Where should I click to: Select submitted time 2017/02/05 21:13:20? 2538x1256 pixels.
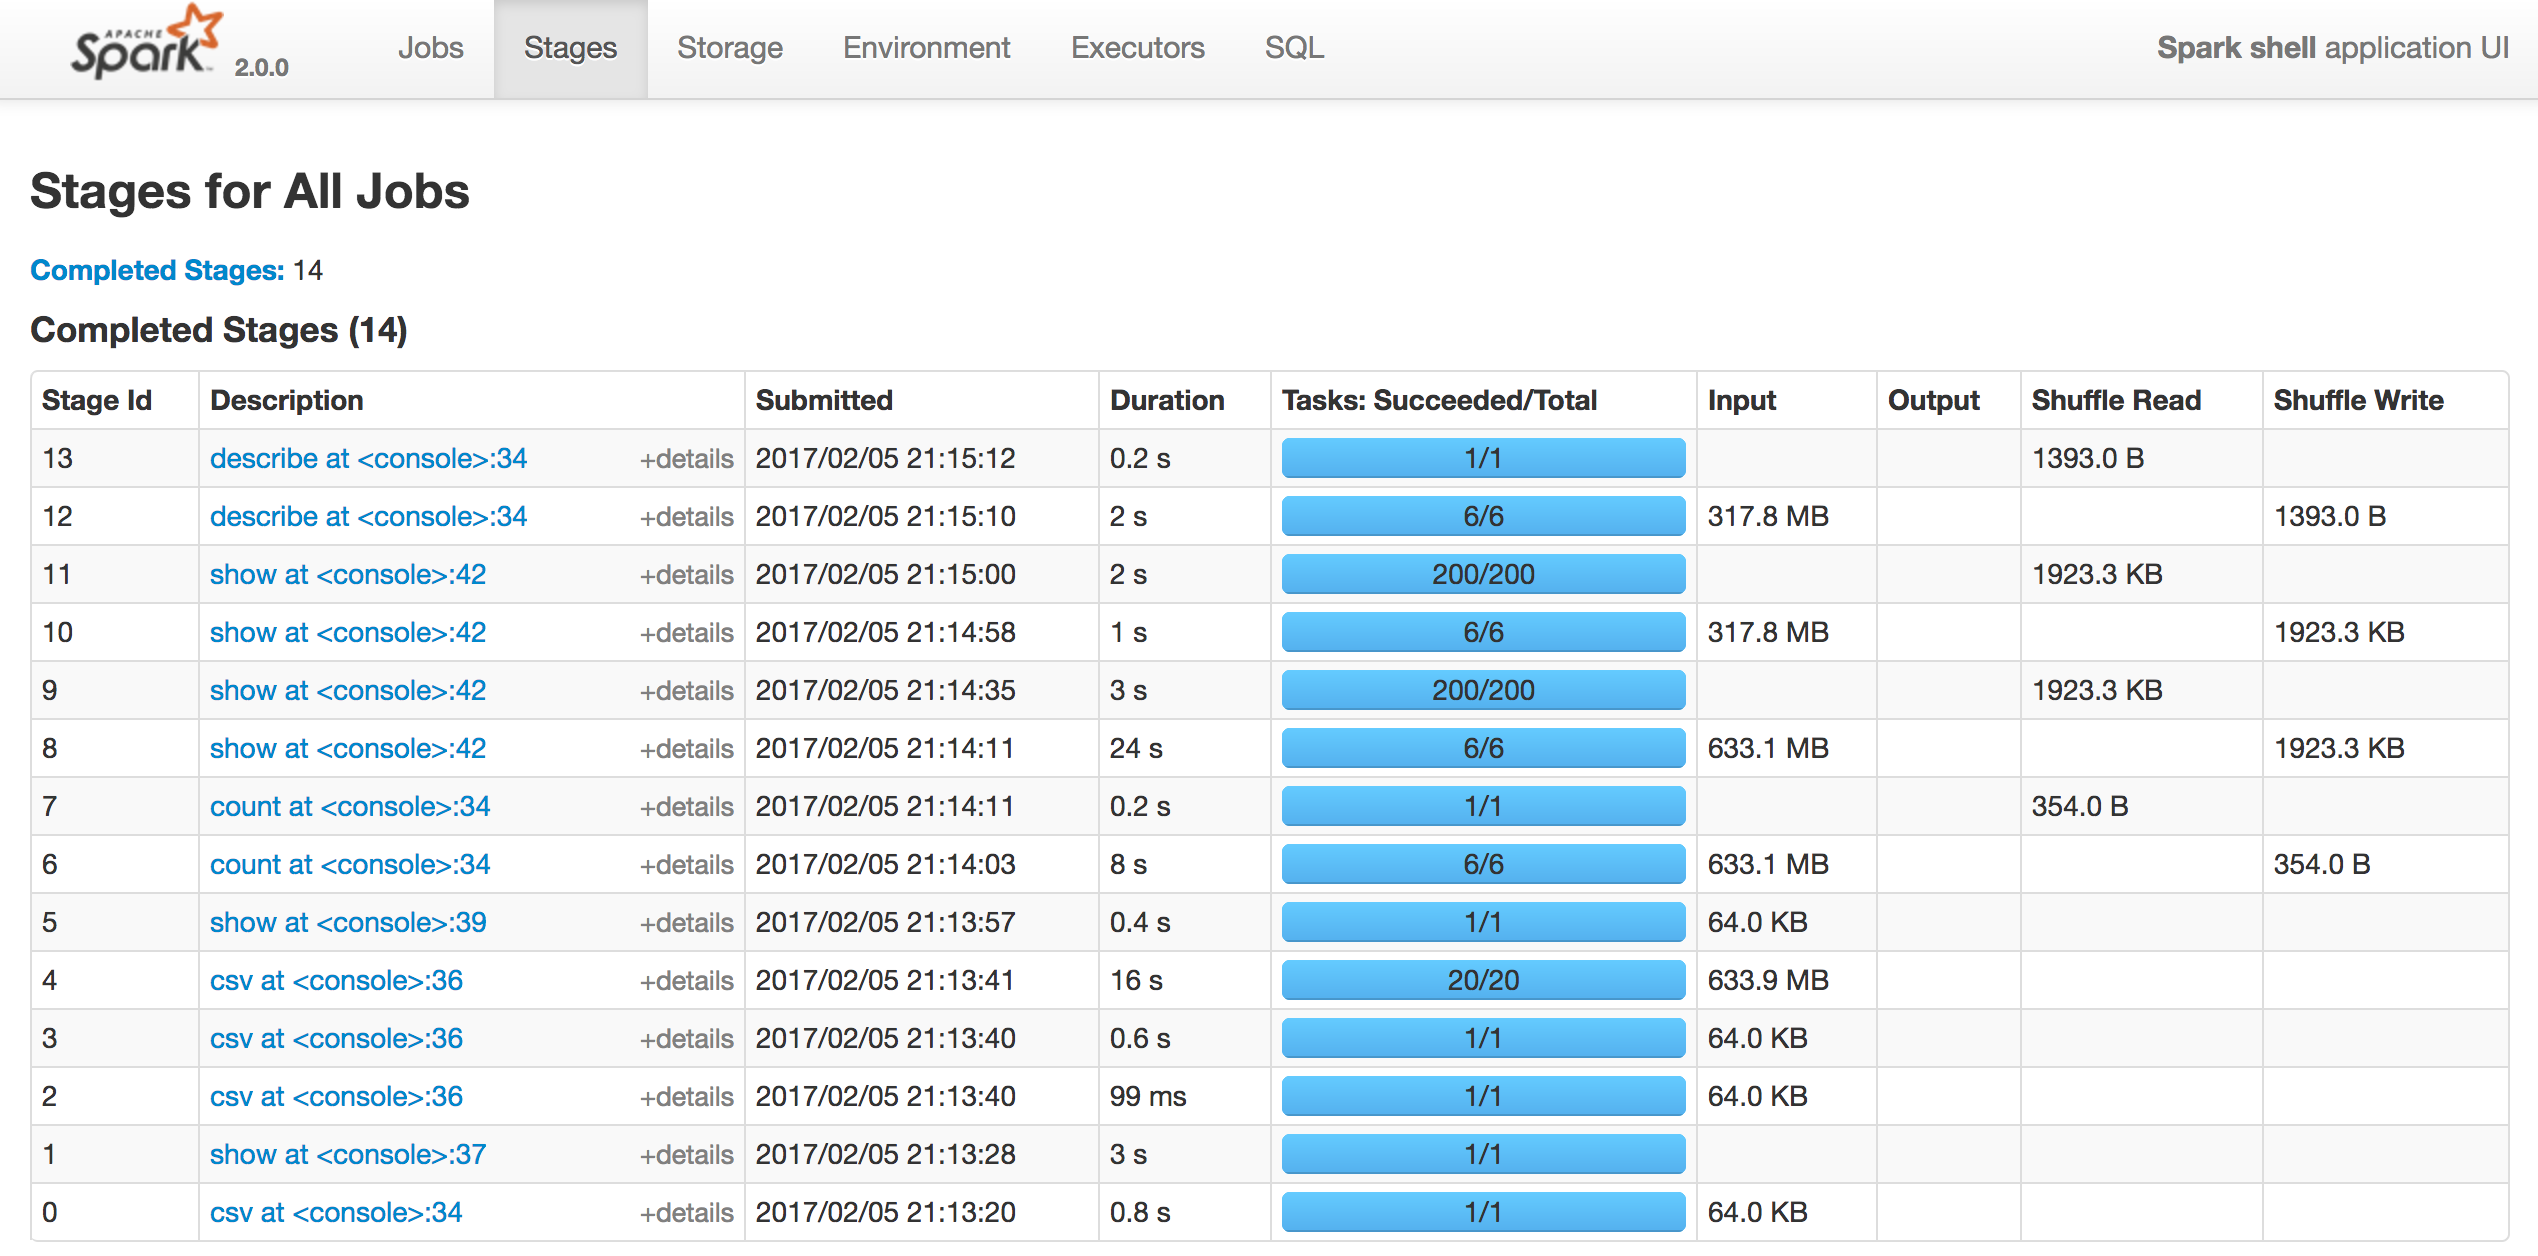pyautogui.click(x=886, y=1212)
